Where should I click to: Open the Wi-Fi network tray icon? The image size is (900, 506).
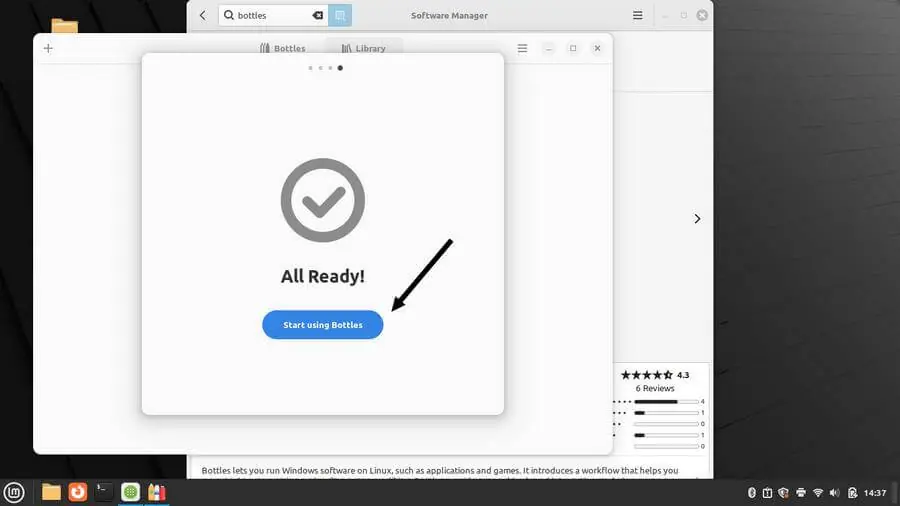coord(818,493)
